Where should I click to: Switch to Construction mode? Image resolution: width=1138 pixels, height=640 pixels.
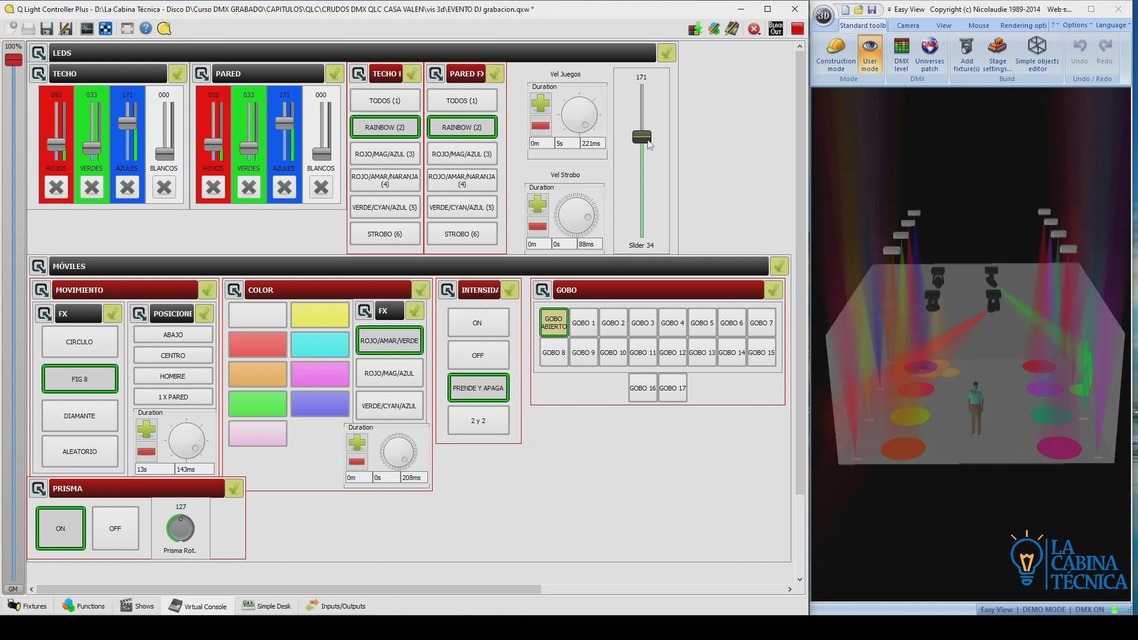point(835,54)
